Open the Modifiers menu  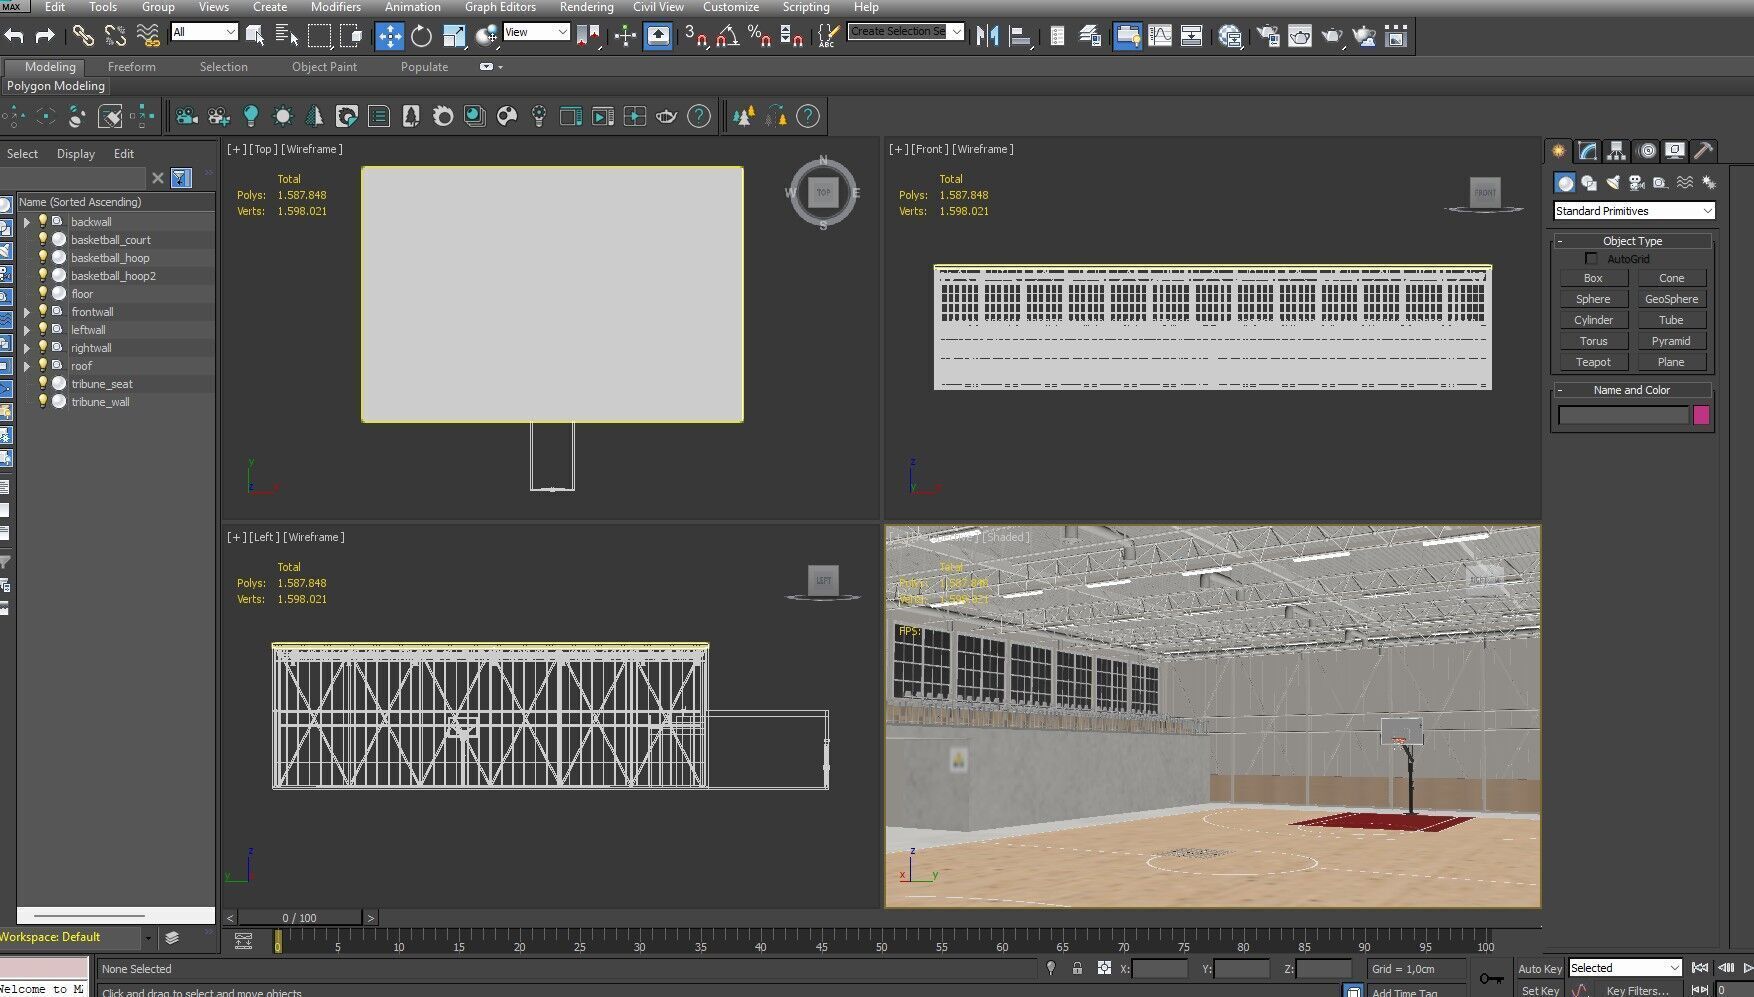(x=336, y=7)
